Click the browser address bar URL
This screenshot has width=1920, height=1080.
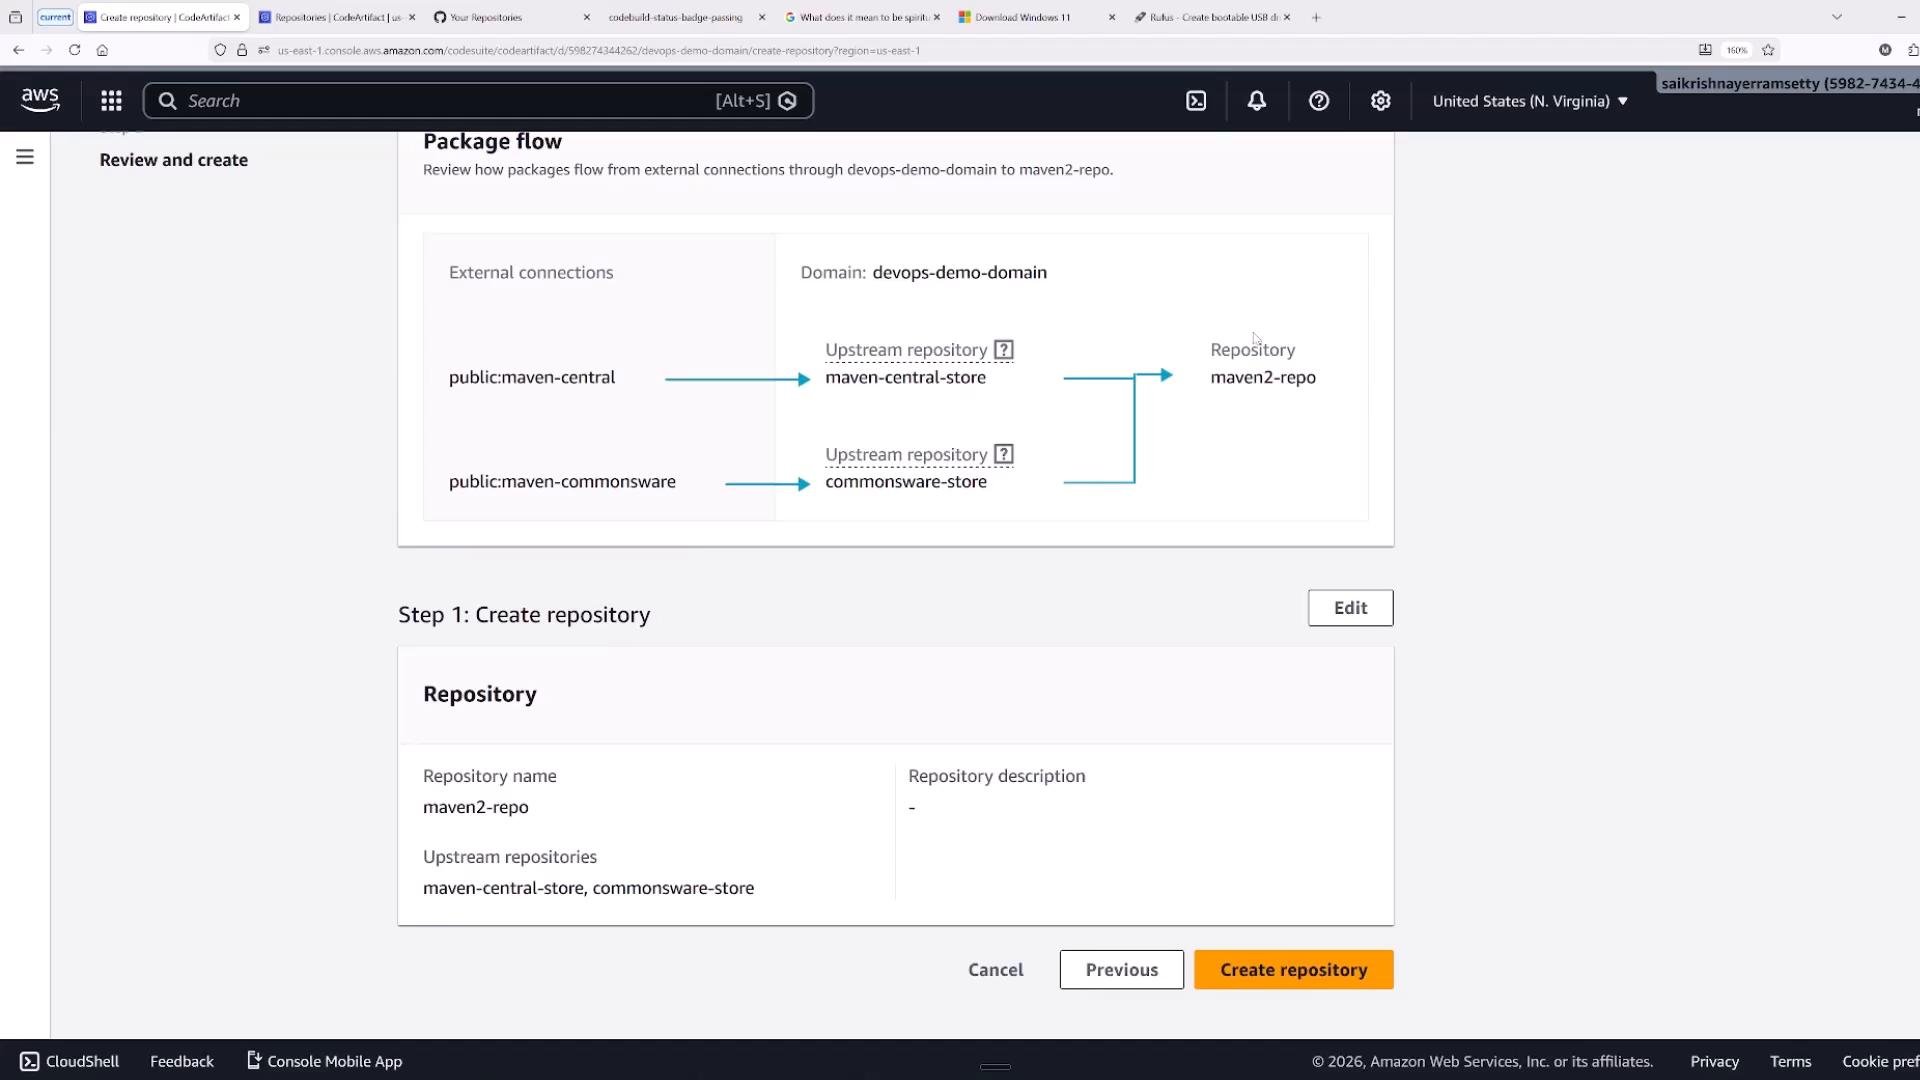click(x=598, y=50)
